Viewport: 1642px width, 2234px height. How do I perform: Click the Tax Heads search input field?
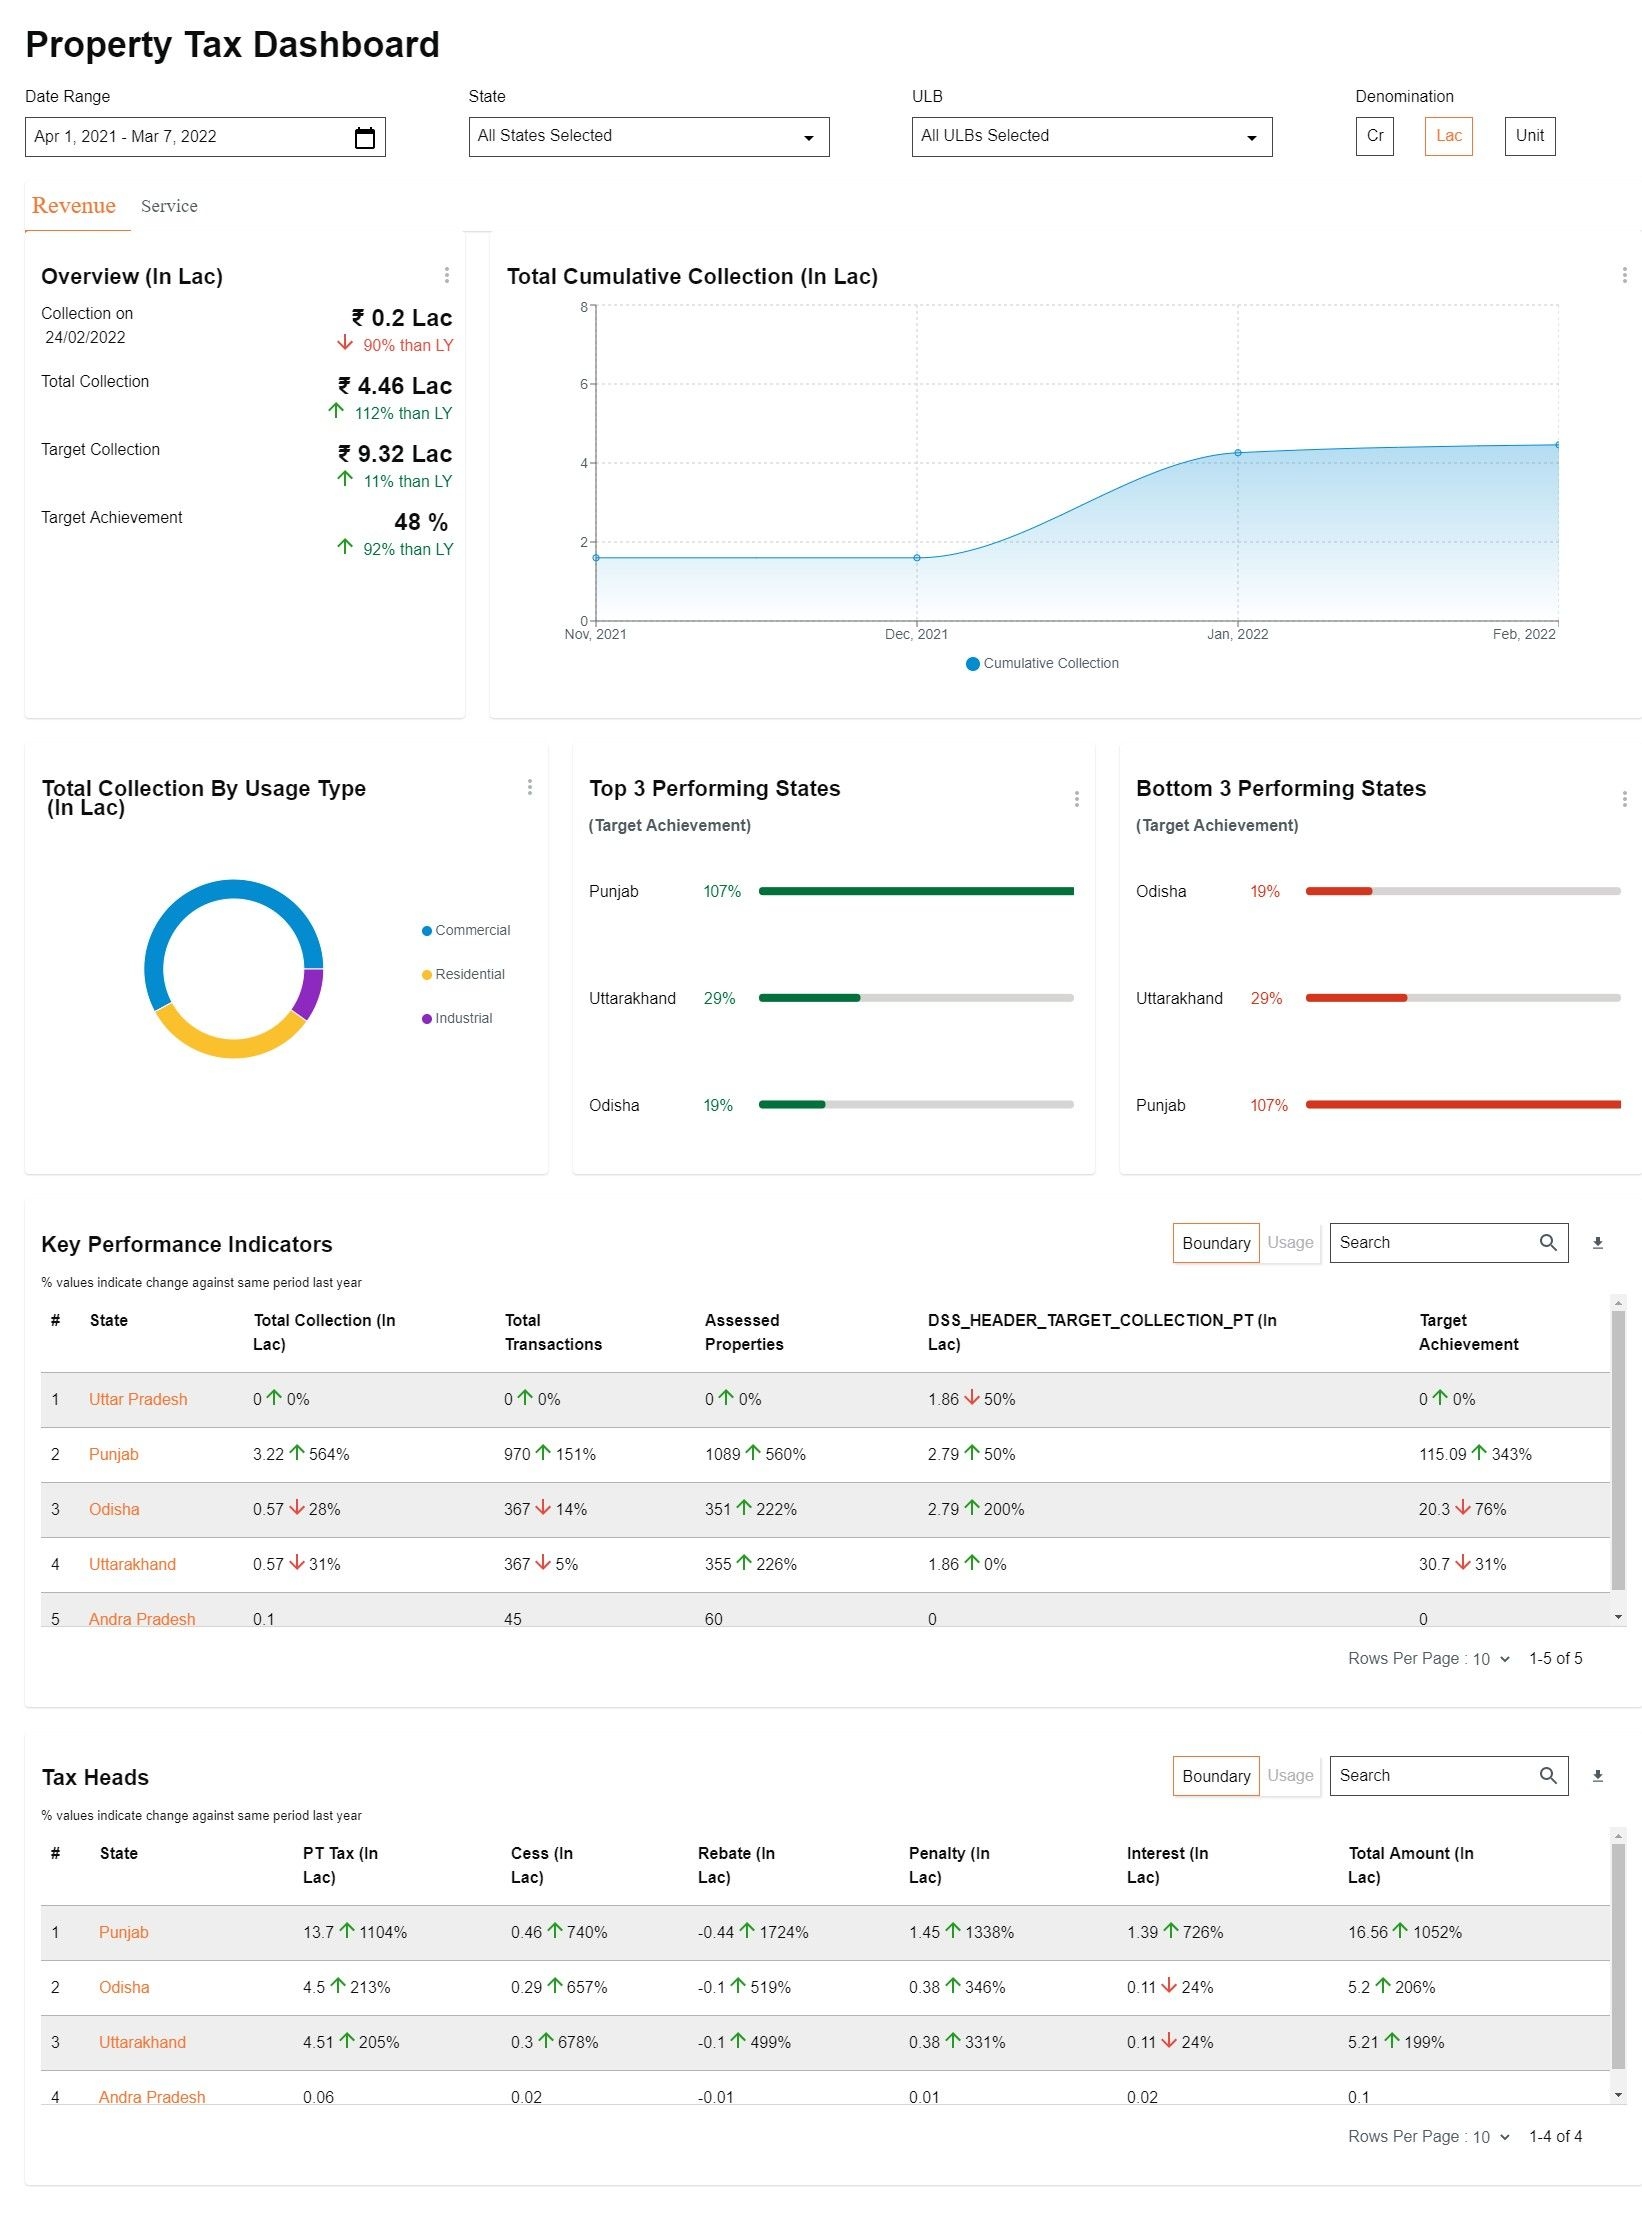pos(1430,1776)
